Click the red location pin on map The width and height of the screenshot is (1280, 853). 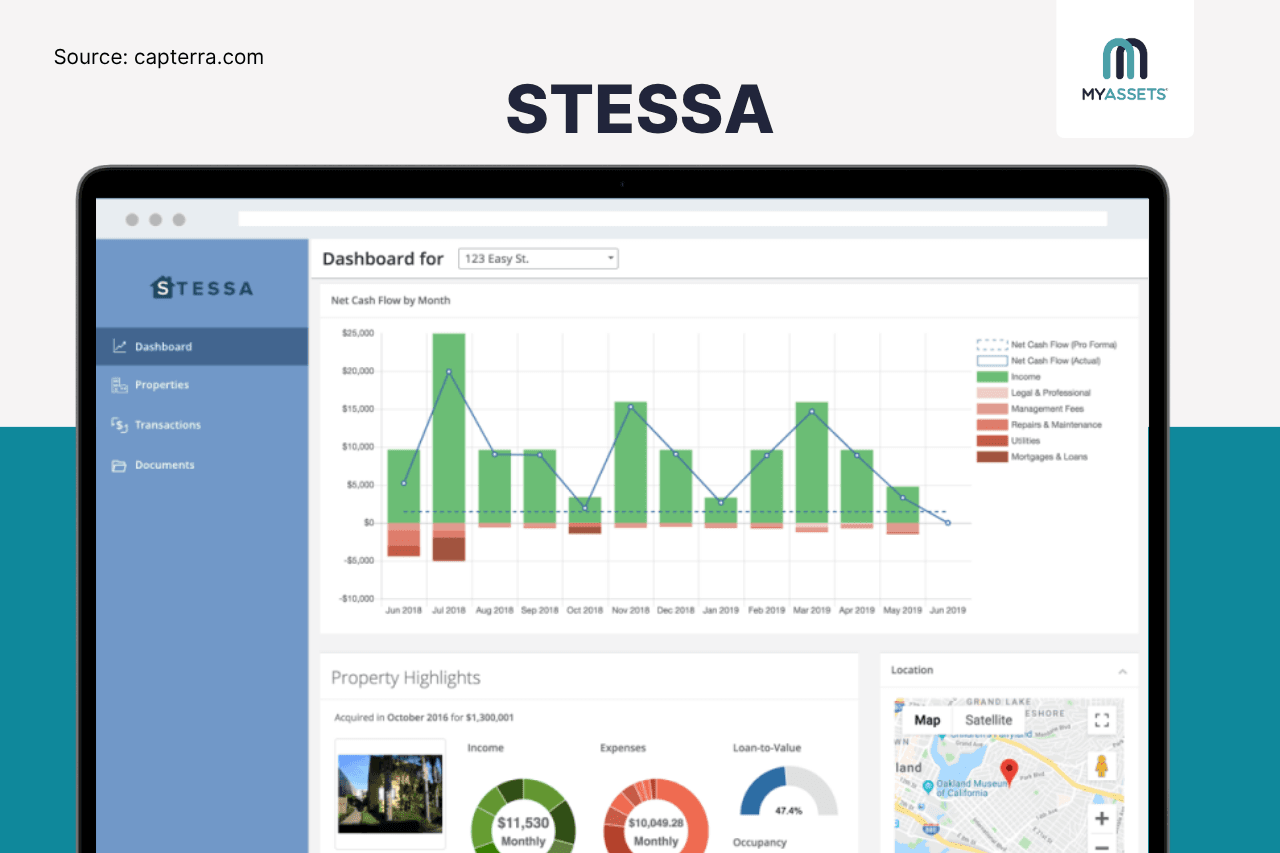(x=1009, y=772)
